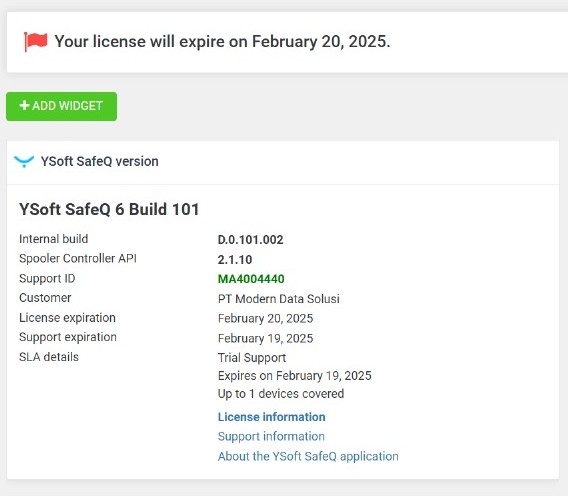Click the Spooler Controller API label
This screenshot has width=568, height=496.
point(78,258)
